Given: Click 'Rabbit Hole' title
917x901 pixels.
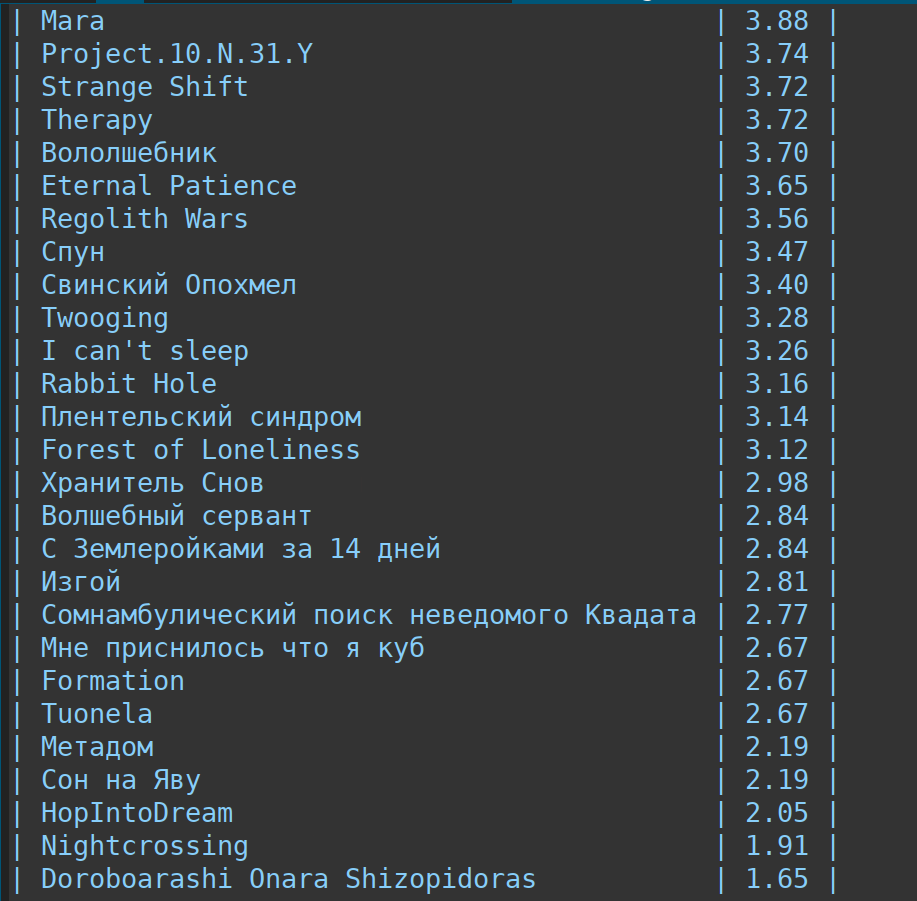Looking at the screenshot, I should point(129,385).
